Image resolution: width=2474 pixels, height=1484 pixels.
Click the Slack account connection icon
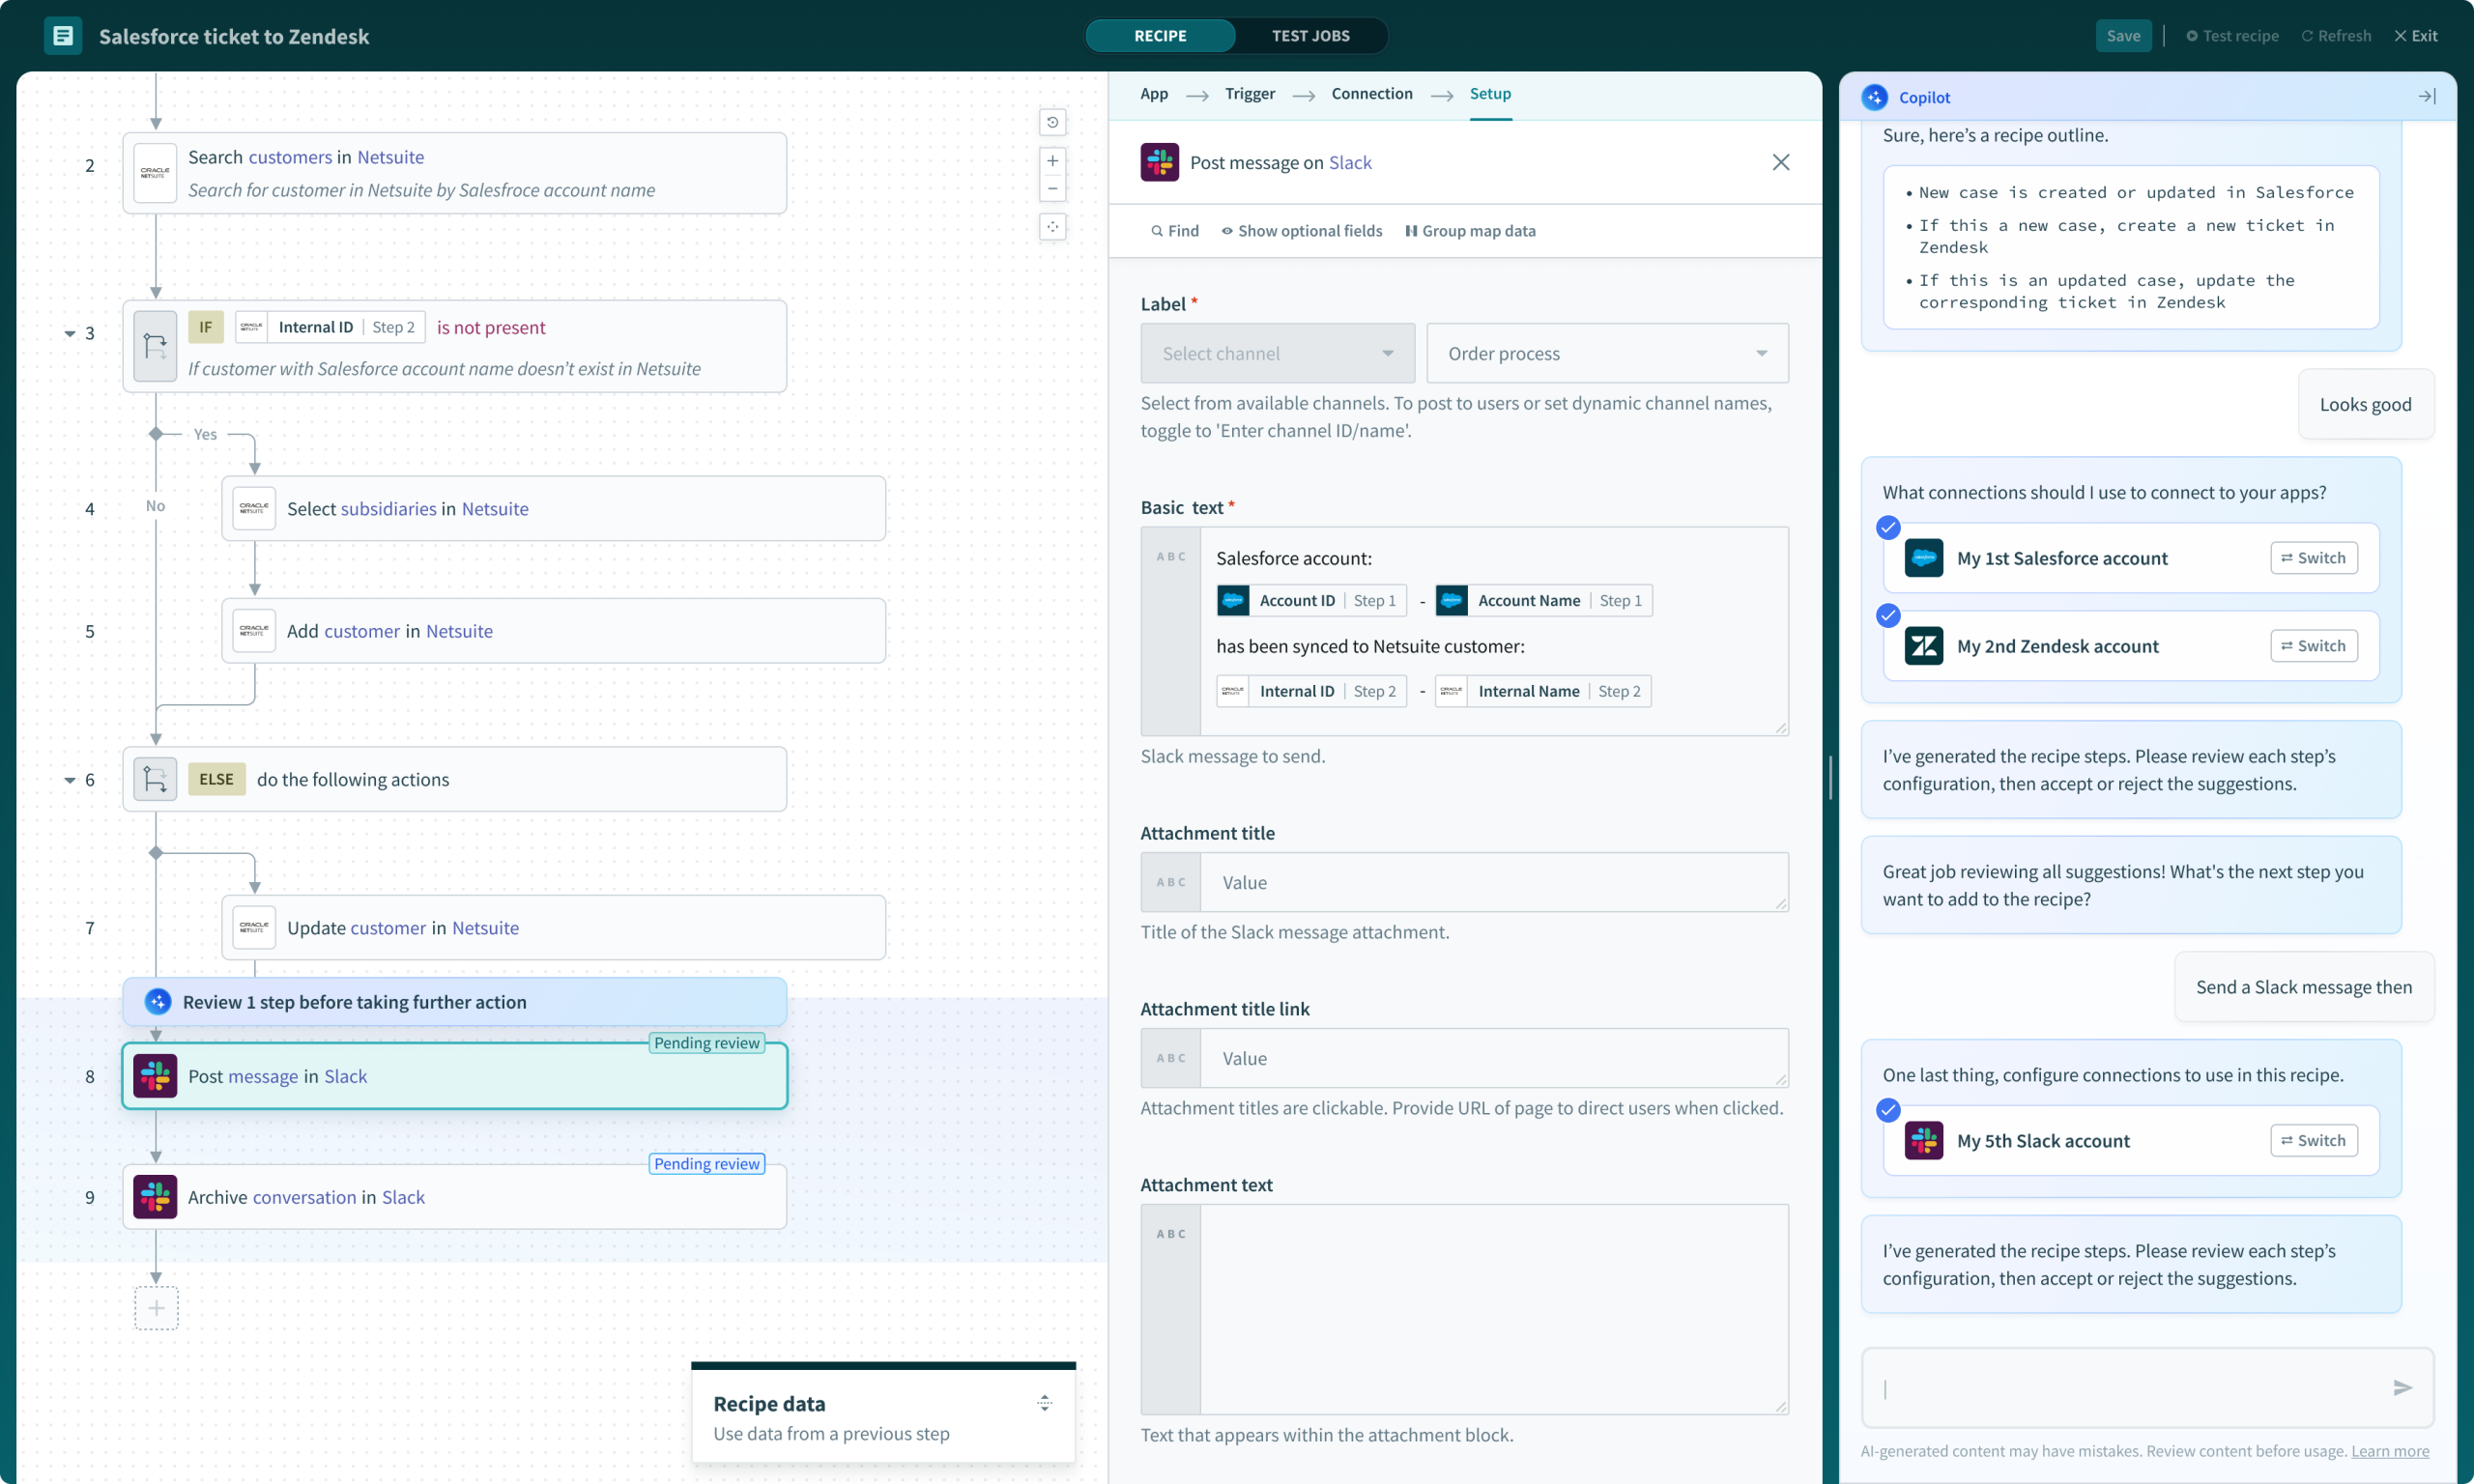pyautogui.click(x=1924, y=1141)
